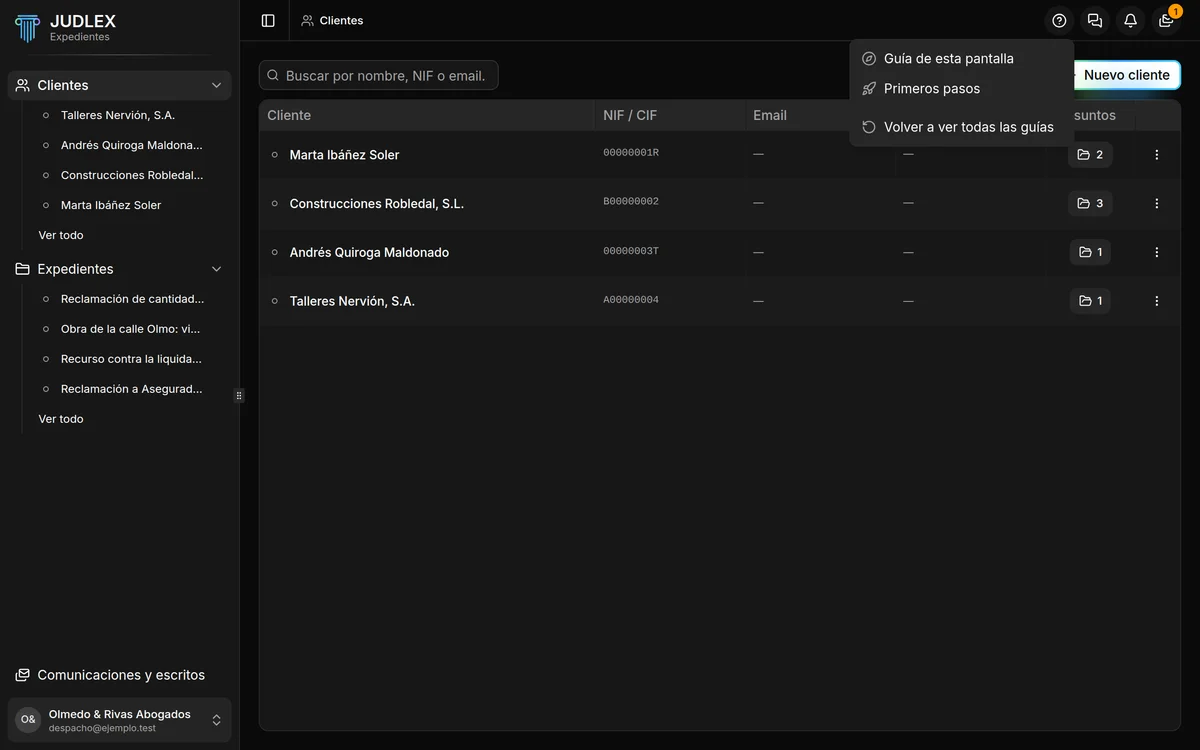Image resolution: width=1200 pixels, height=750 pixels.
Task: Open the help question mark icon
Action: [x=1059, y=20]
